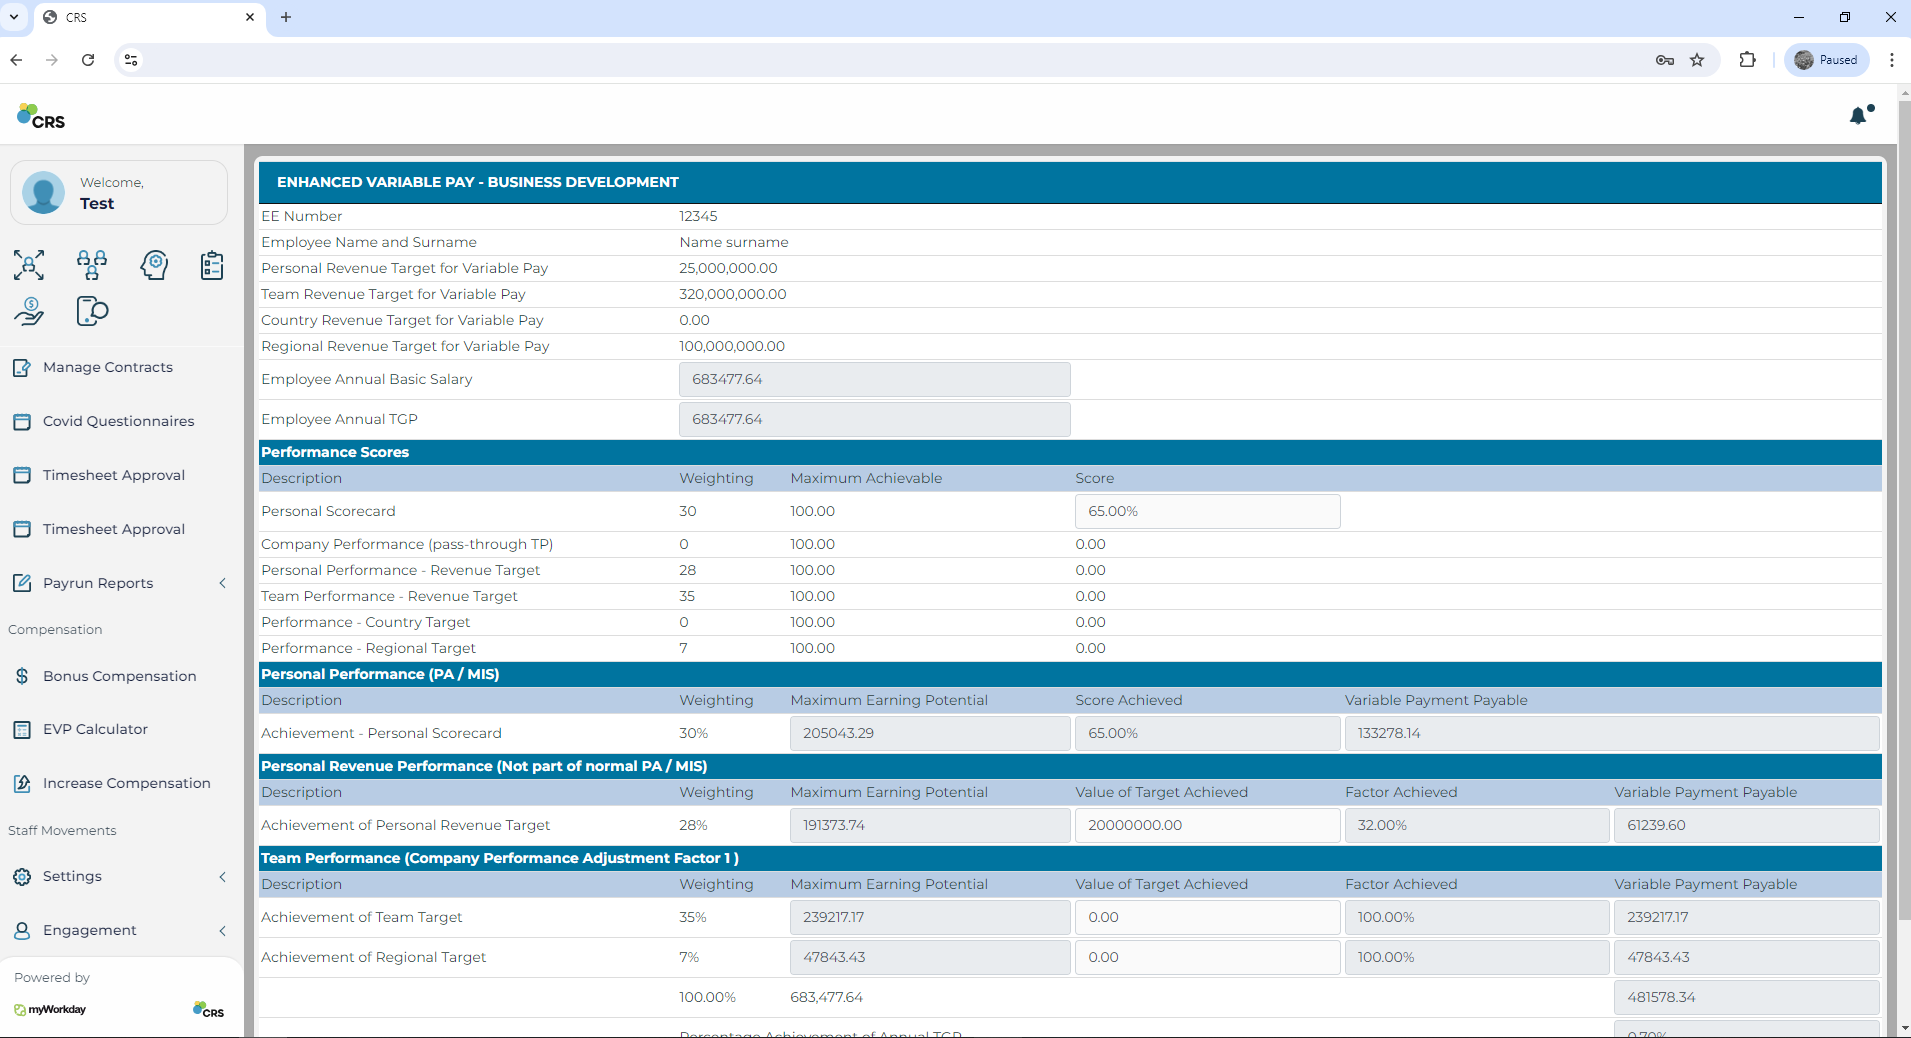Click the user avatar picture
Viewport: 1911px width, 1038px height.
click(43, 192)
